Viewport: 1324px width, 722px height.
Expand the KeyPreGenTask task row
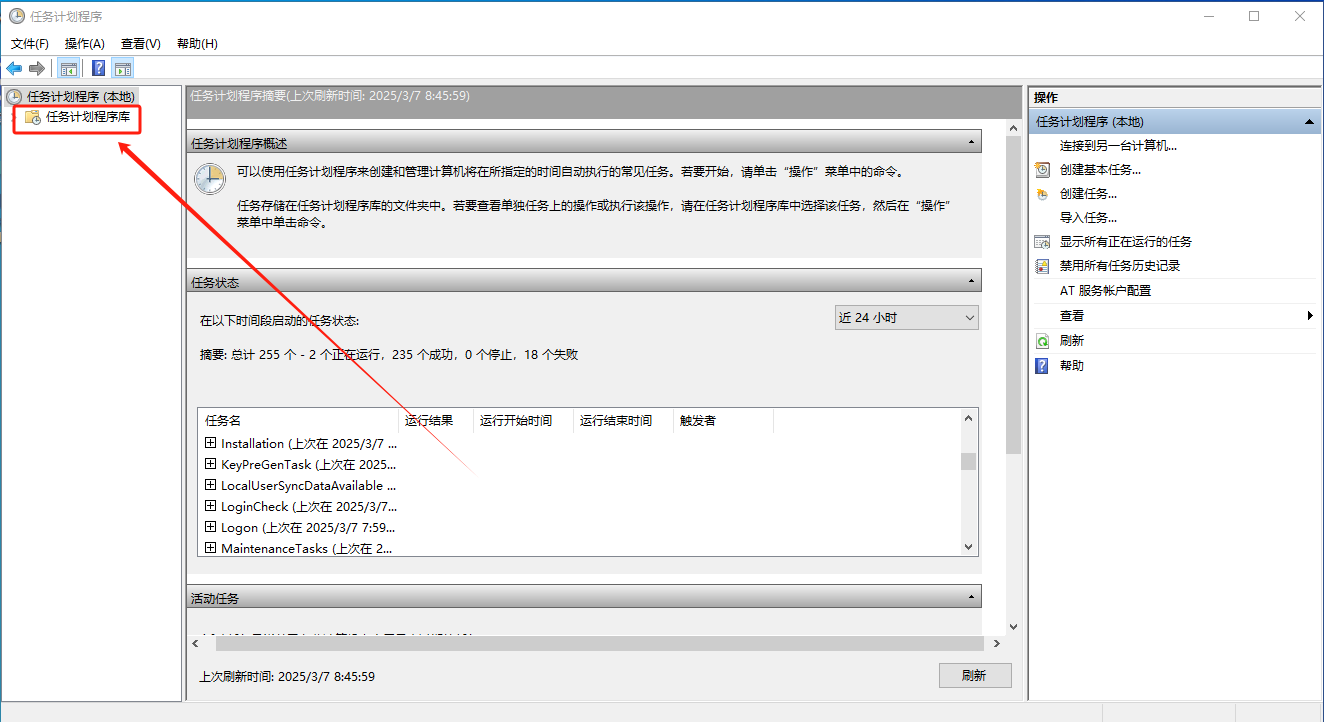[210, 464]
